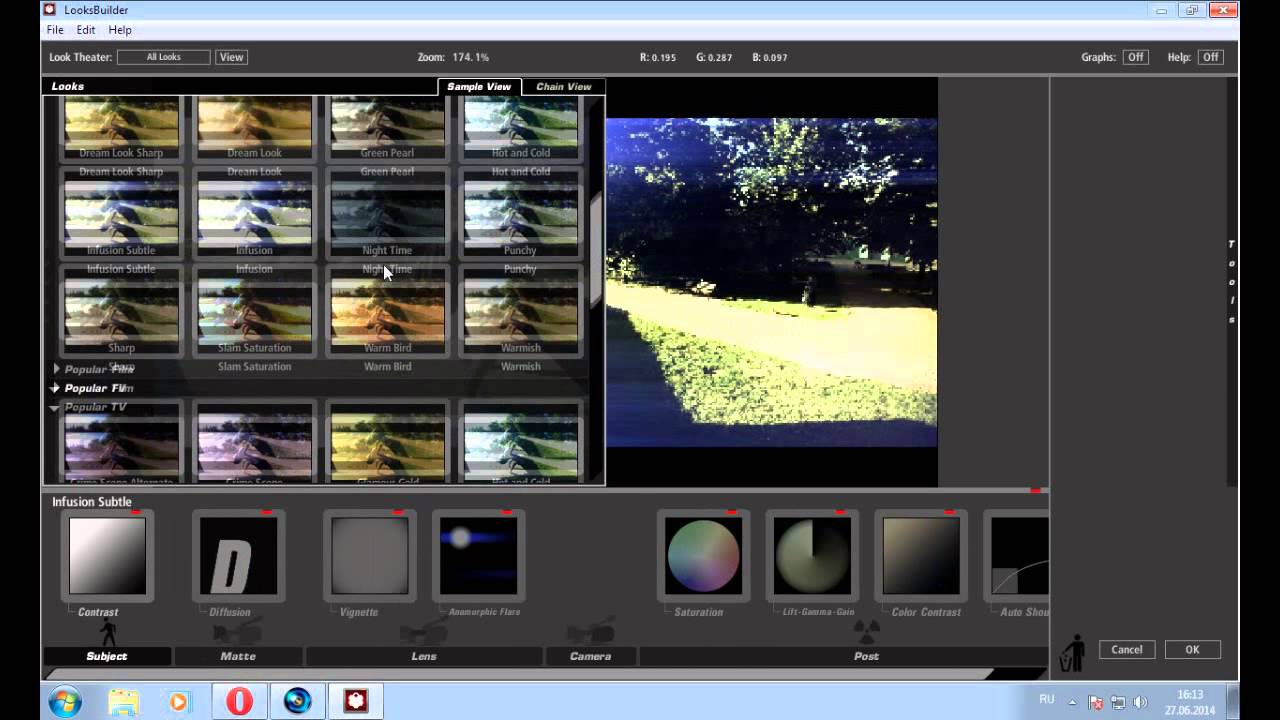This screenshot has height=720, width=1280.
Task: Select the Anamorphic Flare tool icon
Action: (x=479, y=556)
